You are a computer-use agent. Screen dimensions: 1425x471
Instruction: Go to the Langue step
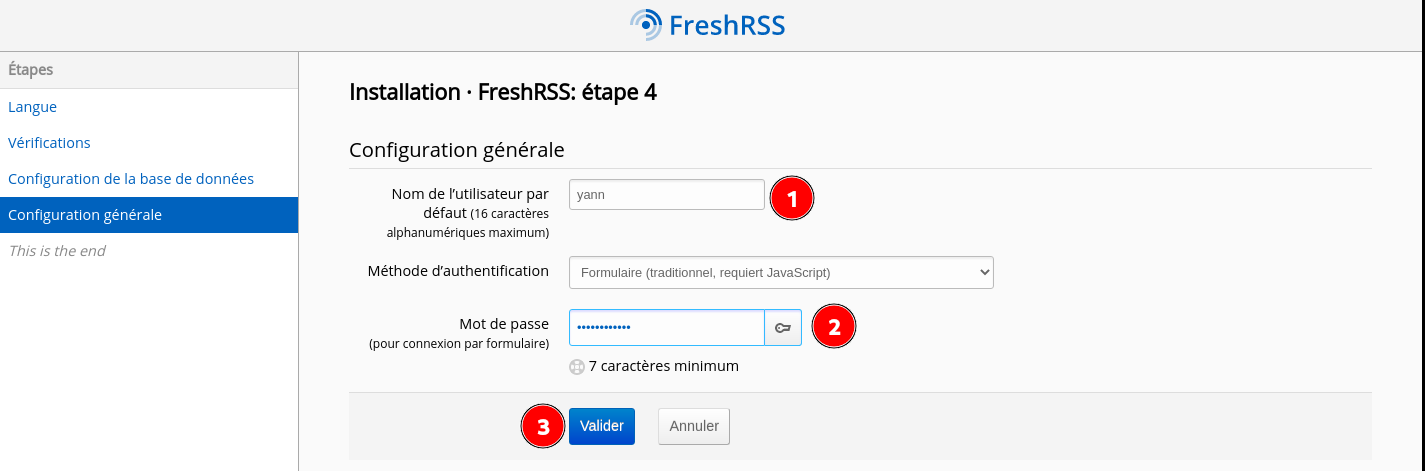point(32,107)
